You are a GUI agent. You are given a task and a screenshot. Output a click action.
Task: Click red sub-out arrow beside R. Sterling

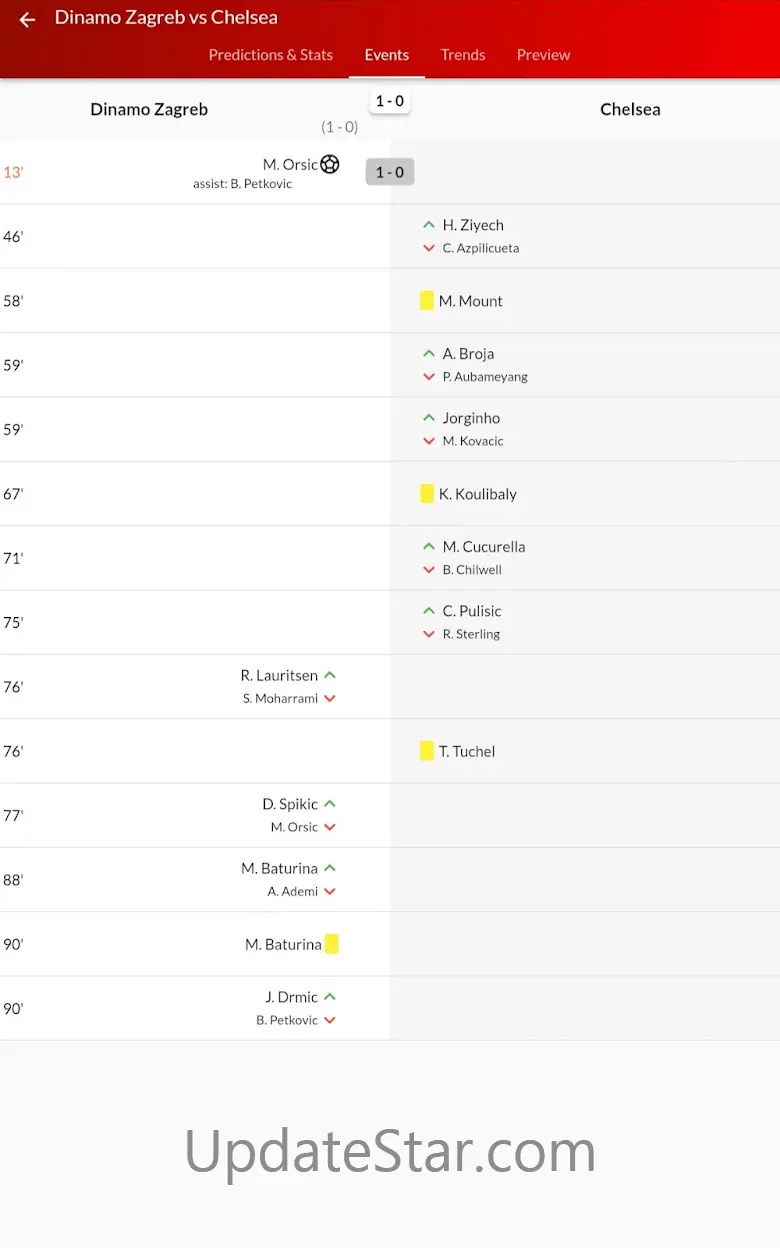click(x=429, y=634)
